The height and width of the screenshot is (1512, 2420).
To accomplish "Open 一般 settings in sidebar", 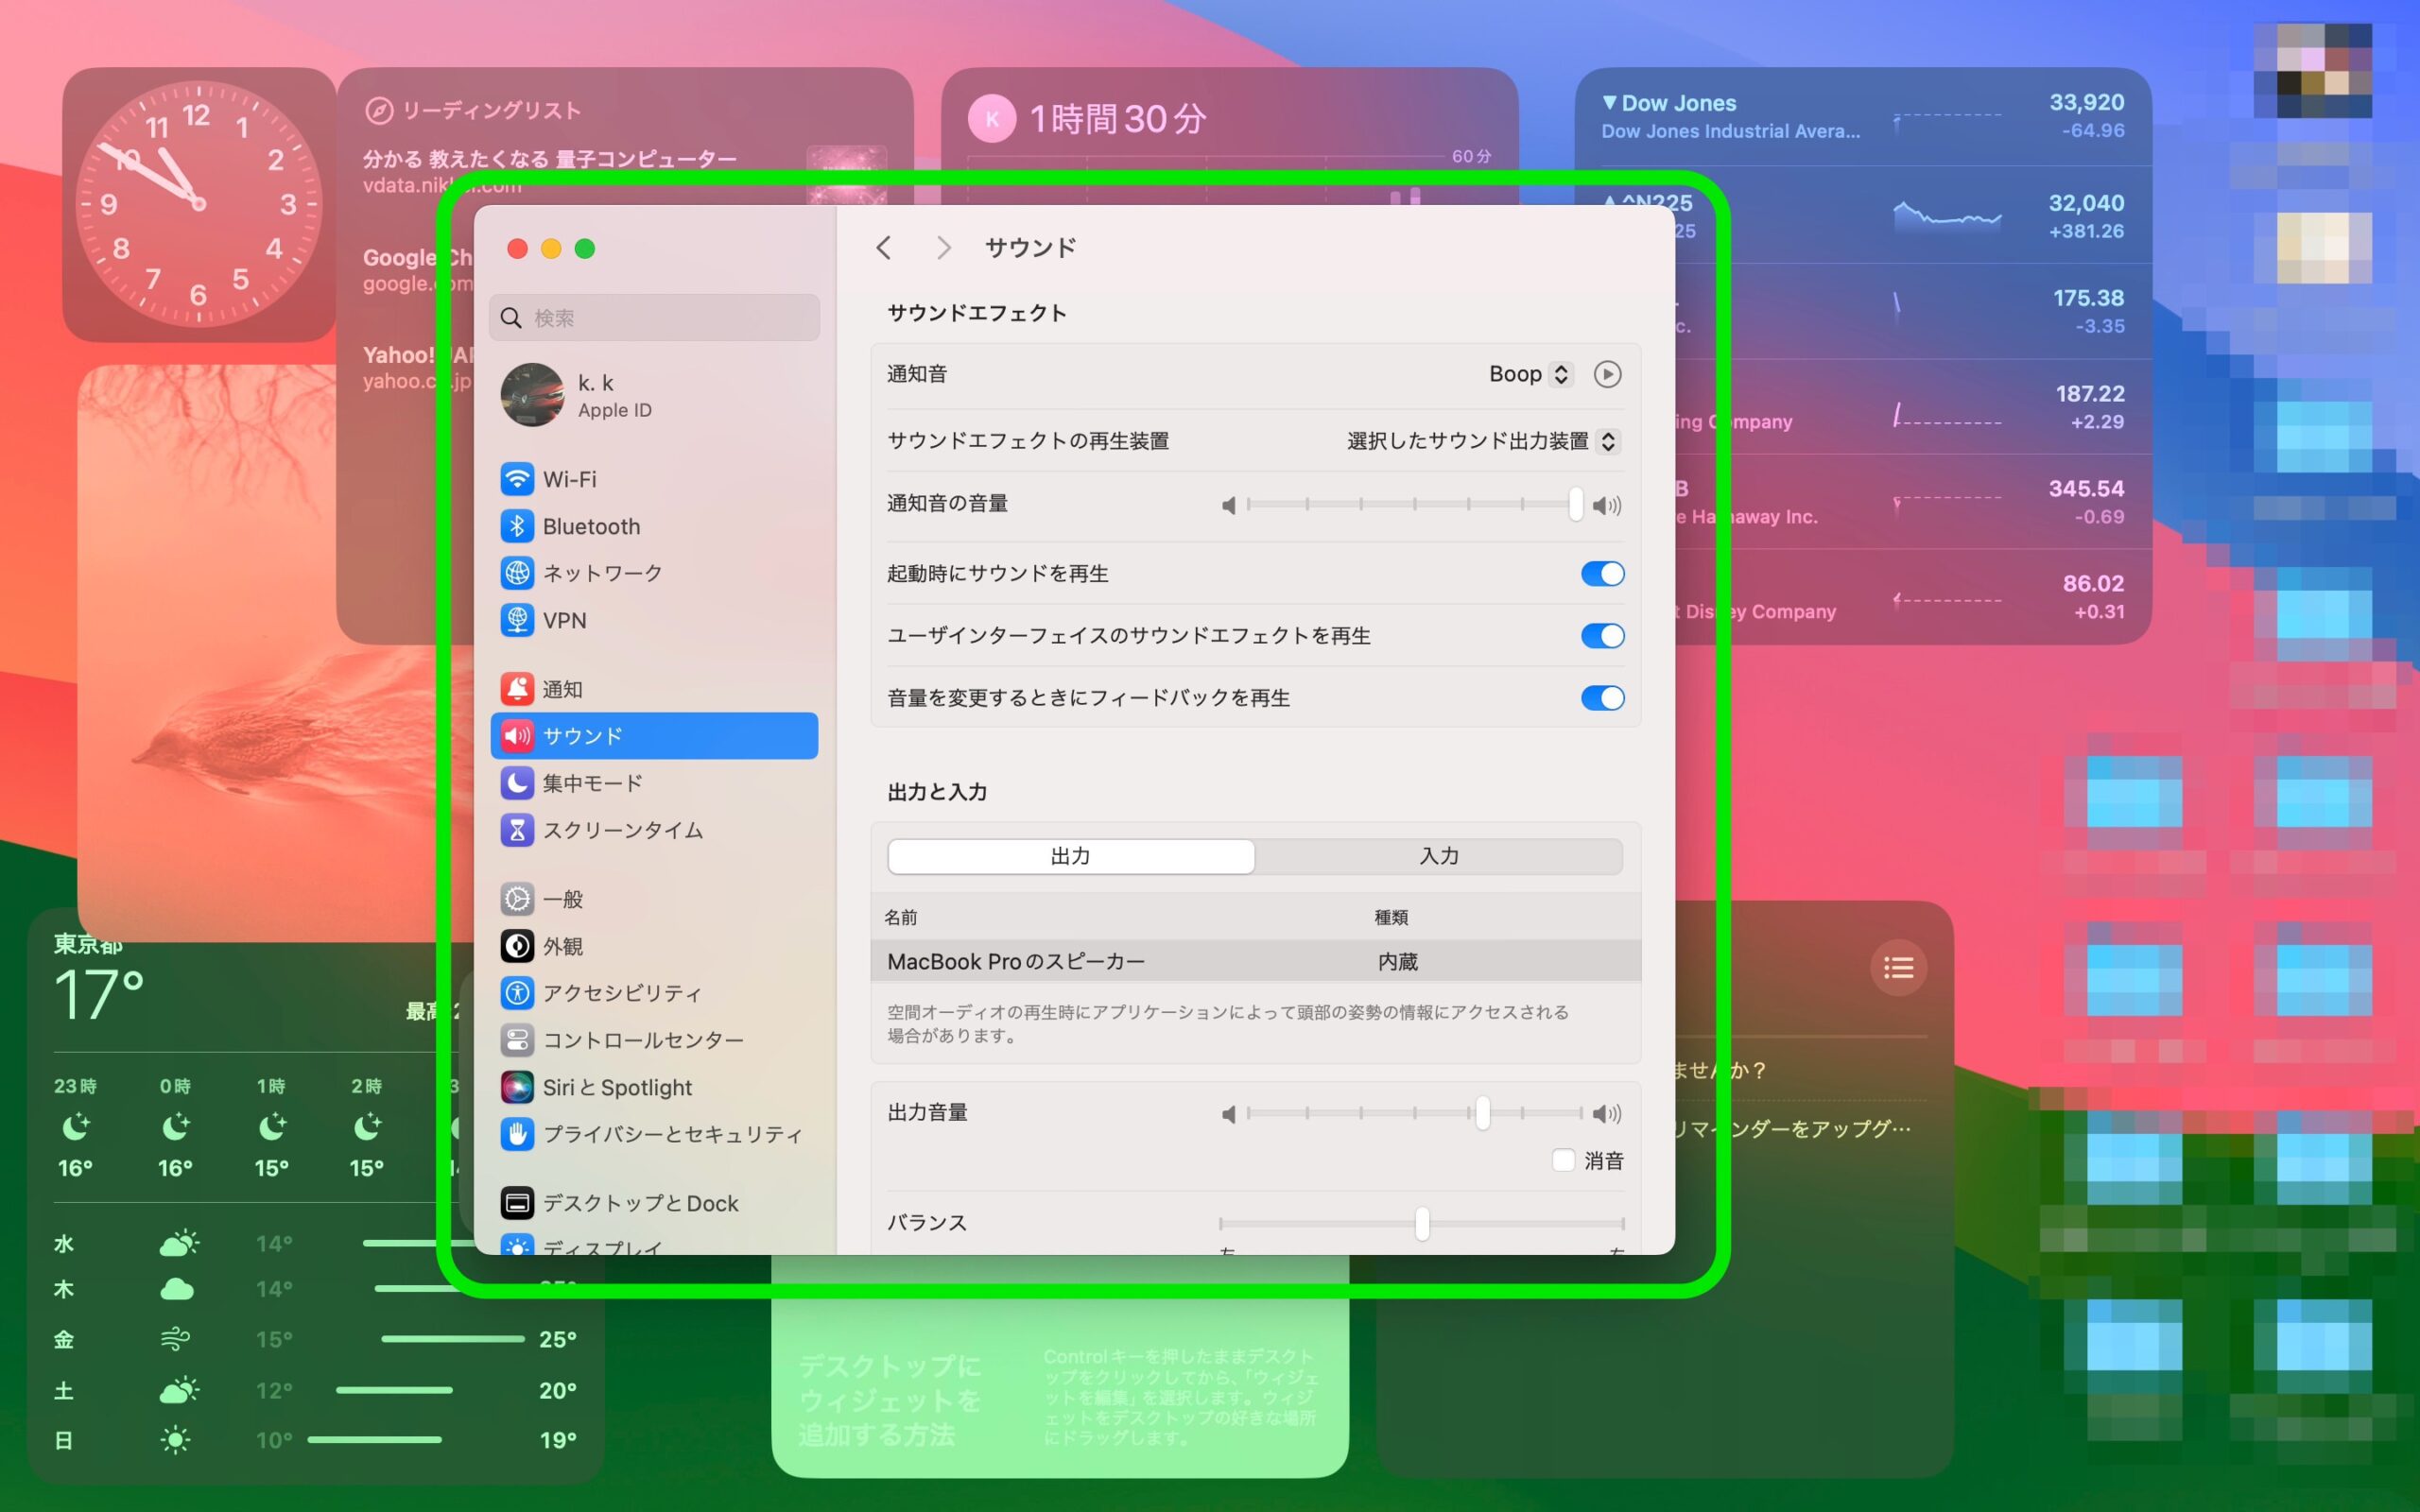I will (654, 899).
